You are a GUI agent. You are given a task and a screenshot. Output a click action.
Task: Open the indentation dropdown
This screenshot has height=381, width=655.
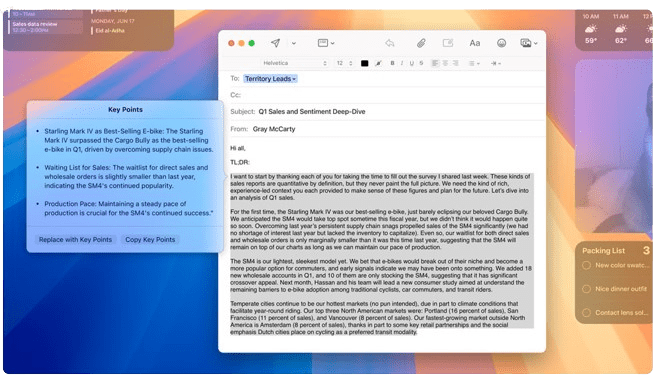496,63
